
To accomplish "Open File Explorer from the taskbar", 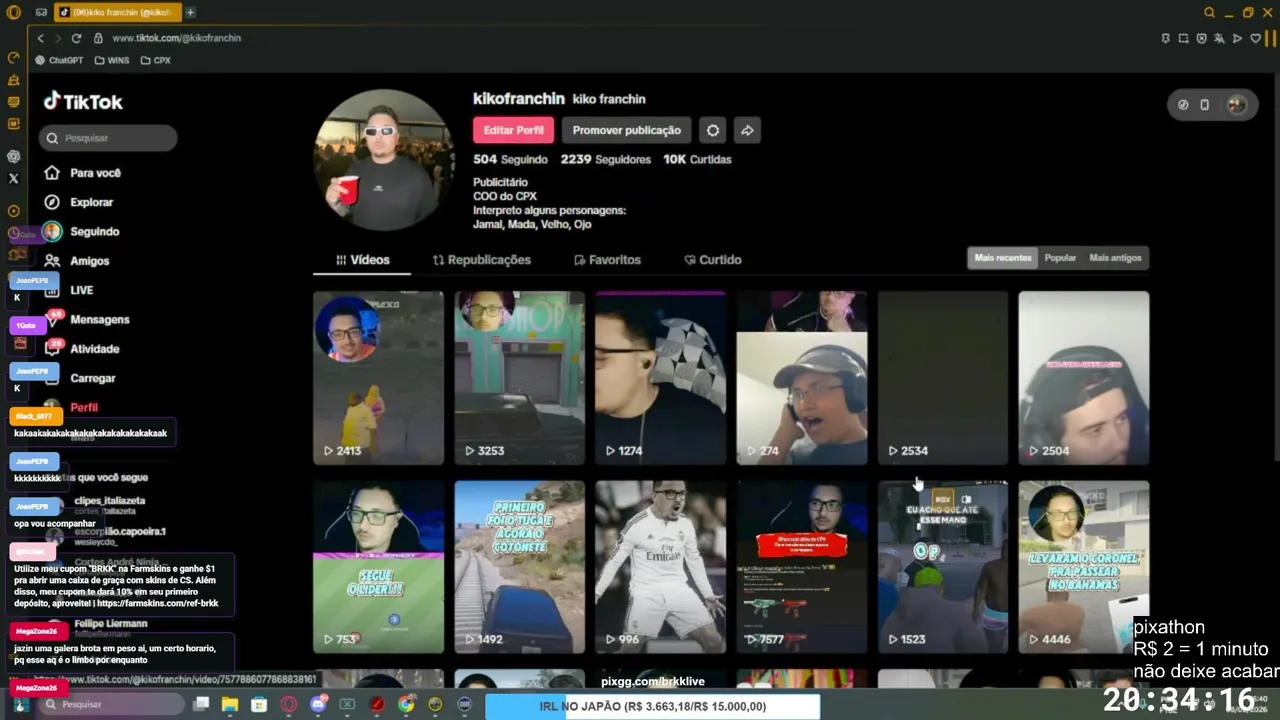I will tap(230, 704).
